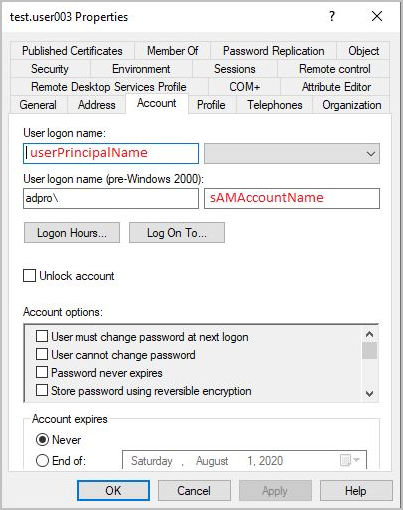Screen dimensions: 403x510
Task: Click the account options scroll down arrow
Action: click(369, 394)
